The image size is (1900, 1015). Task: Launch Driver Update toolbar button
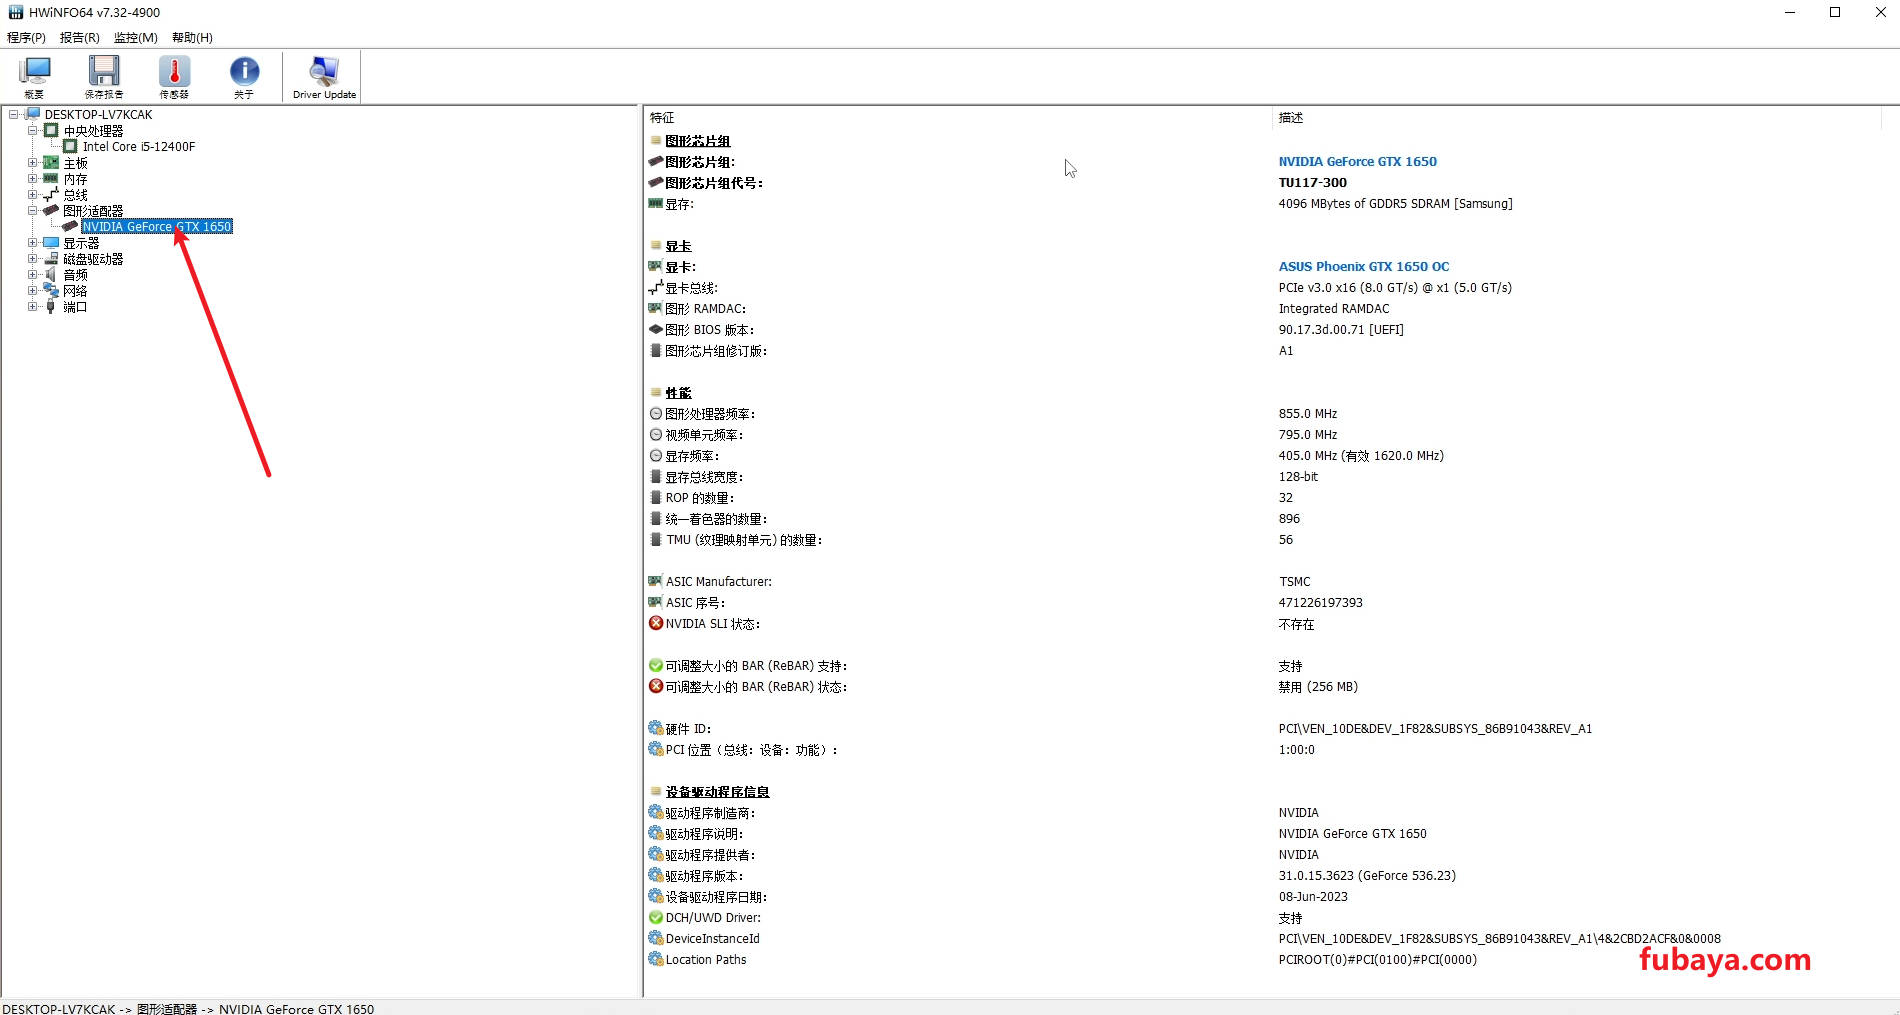point(324,76)
